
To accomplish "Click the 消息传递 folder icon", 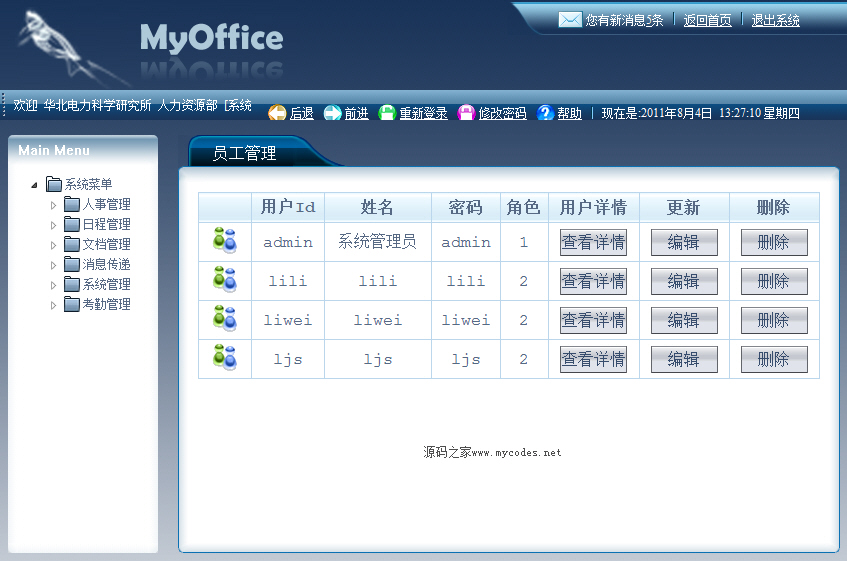I will click(x=72, y=264).
